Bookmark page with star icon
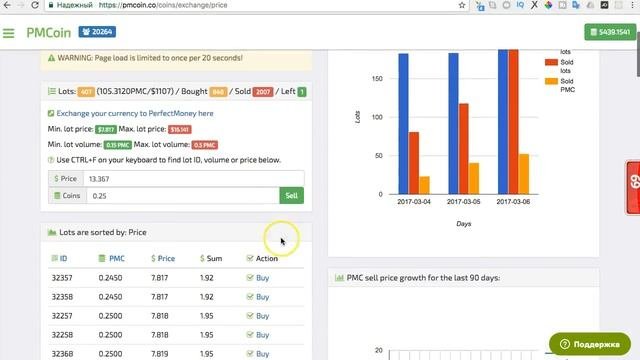640x360 pixels. point(462,5)
